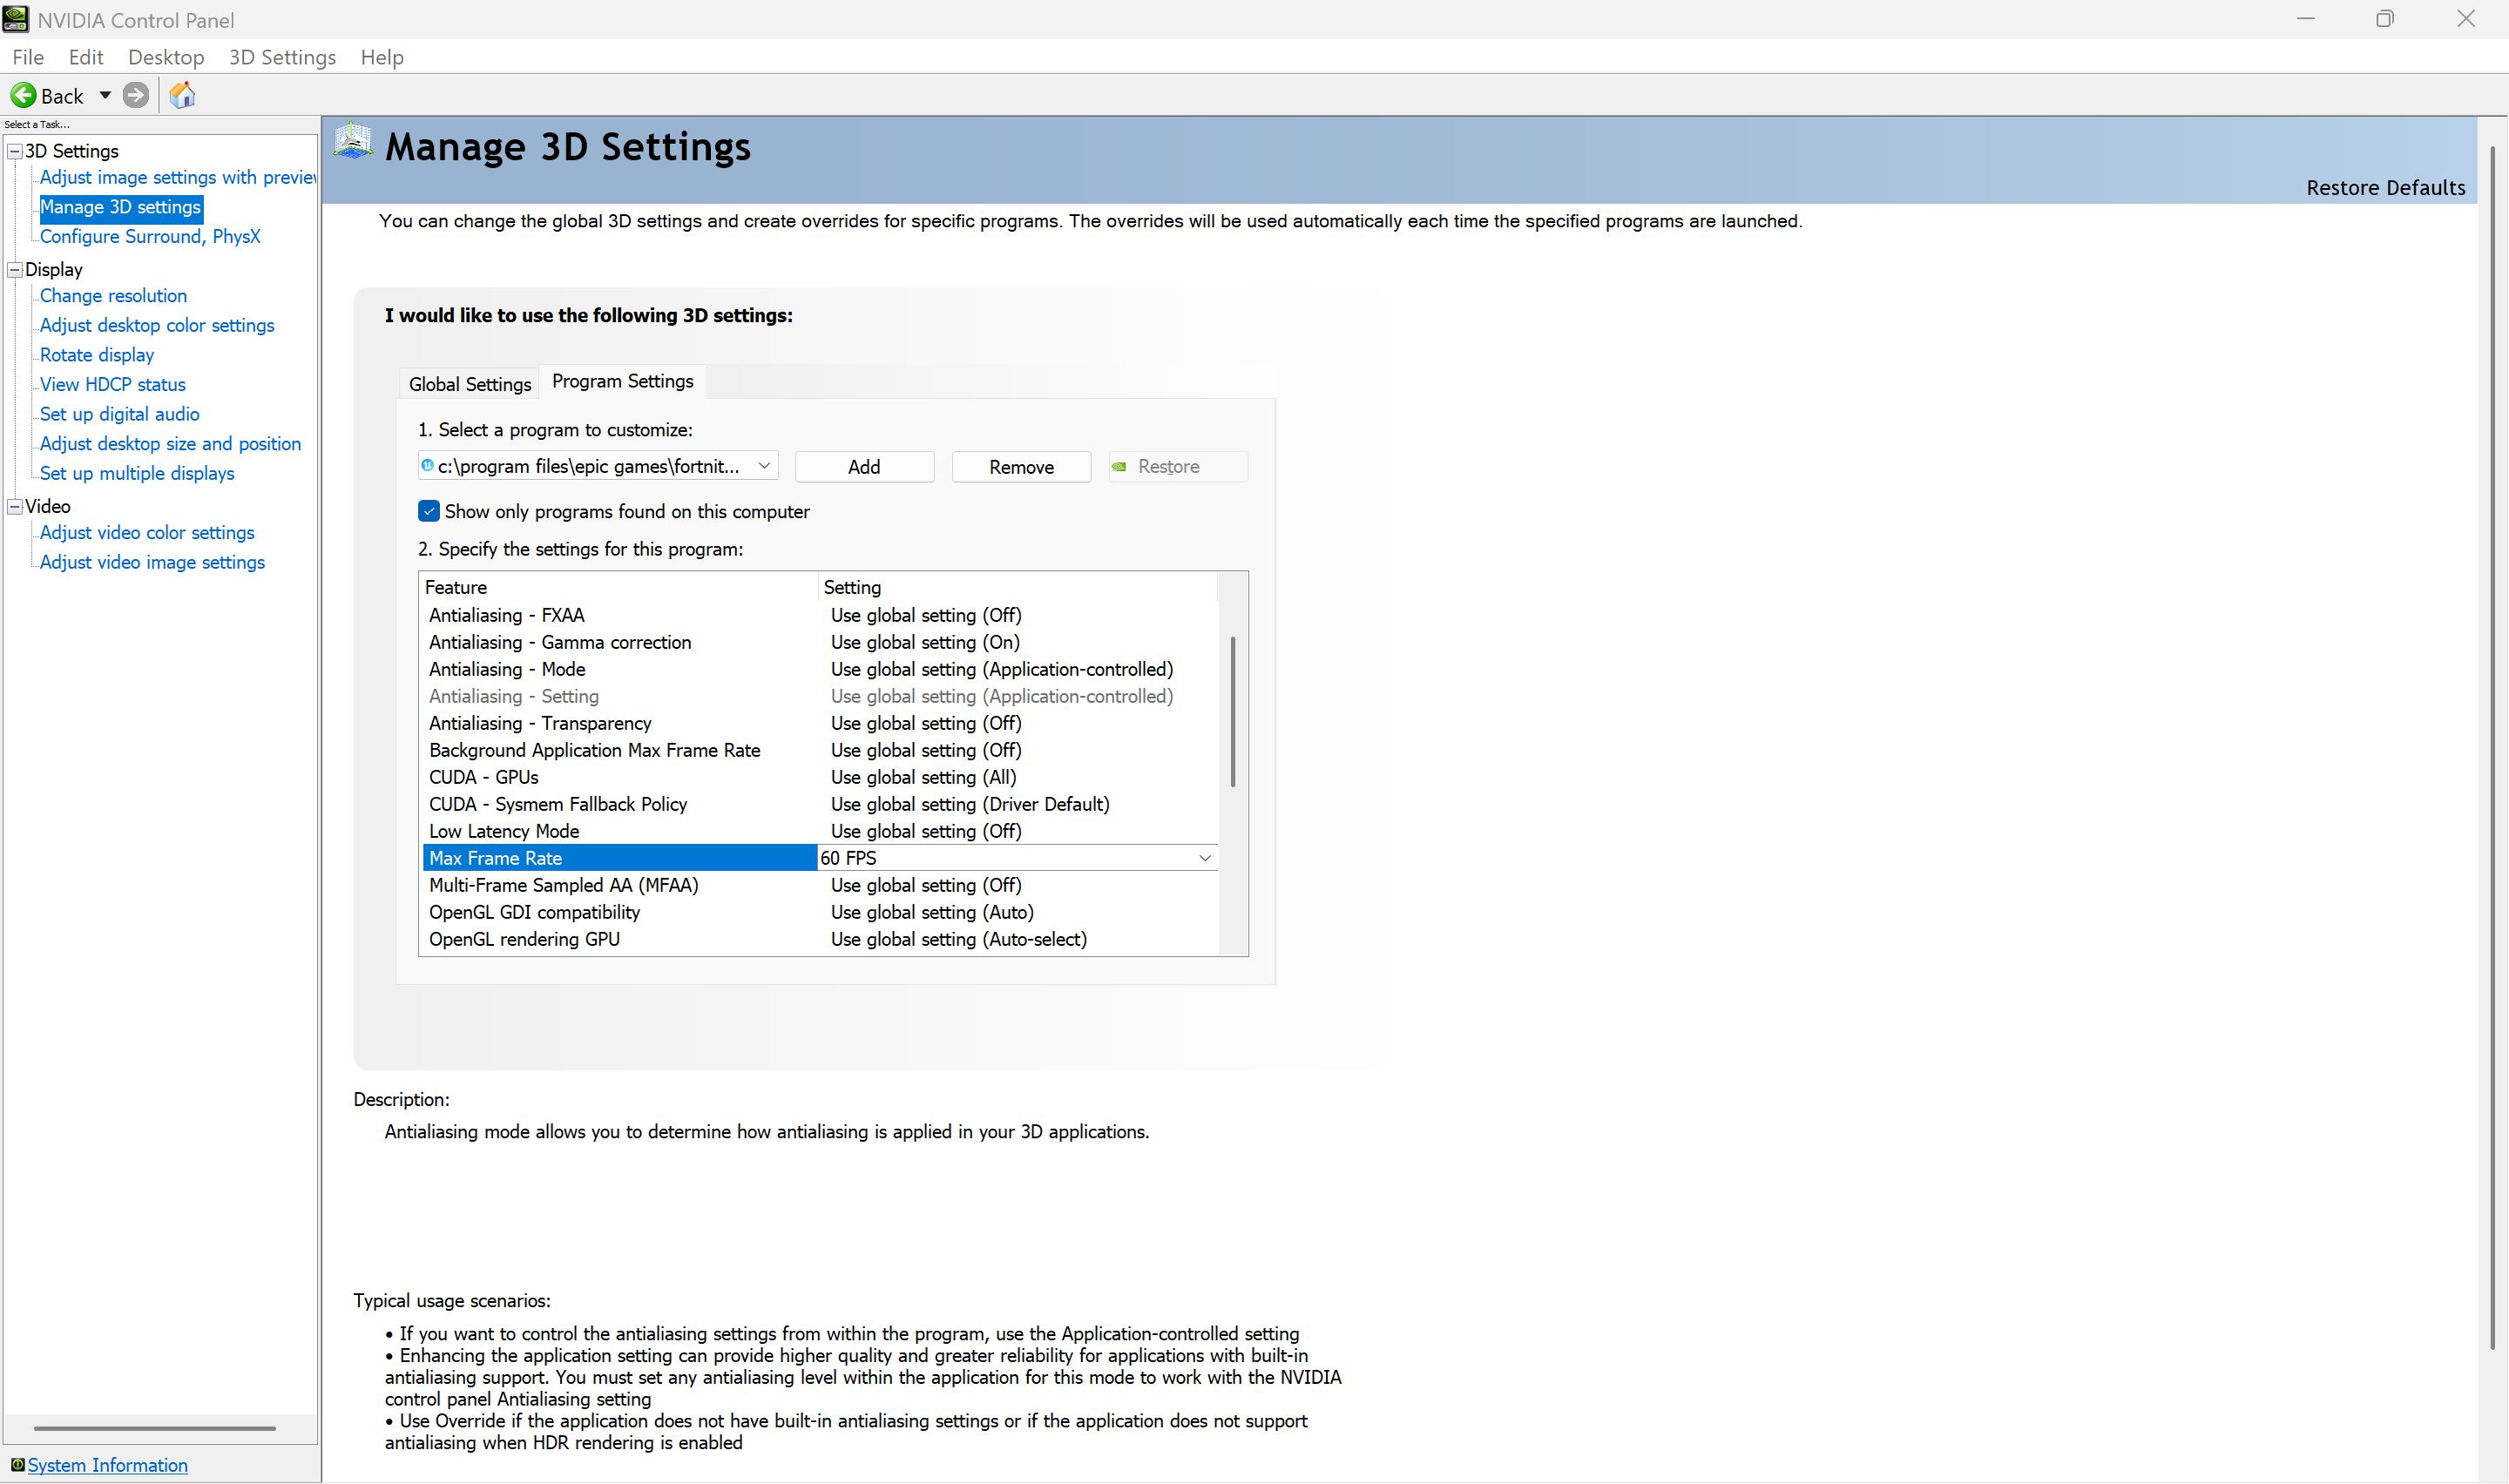Uncheck Show only programs found on computer
2509x1484 pixels.
(x=429, y=511)
